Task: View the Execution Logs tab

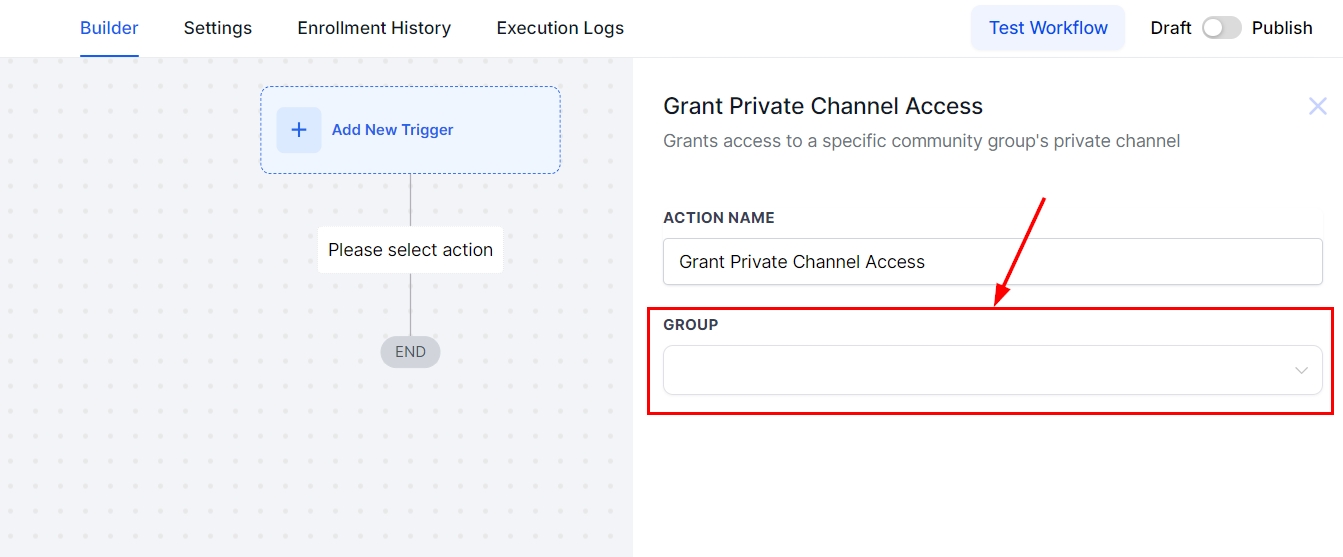Action: click(x=560, y=28)
